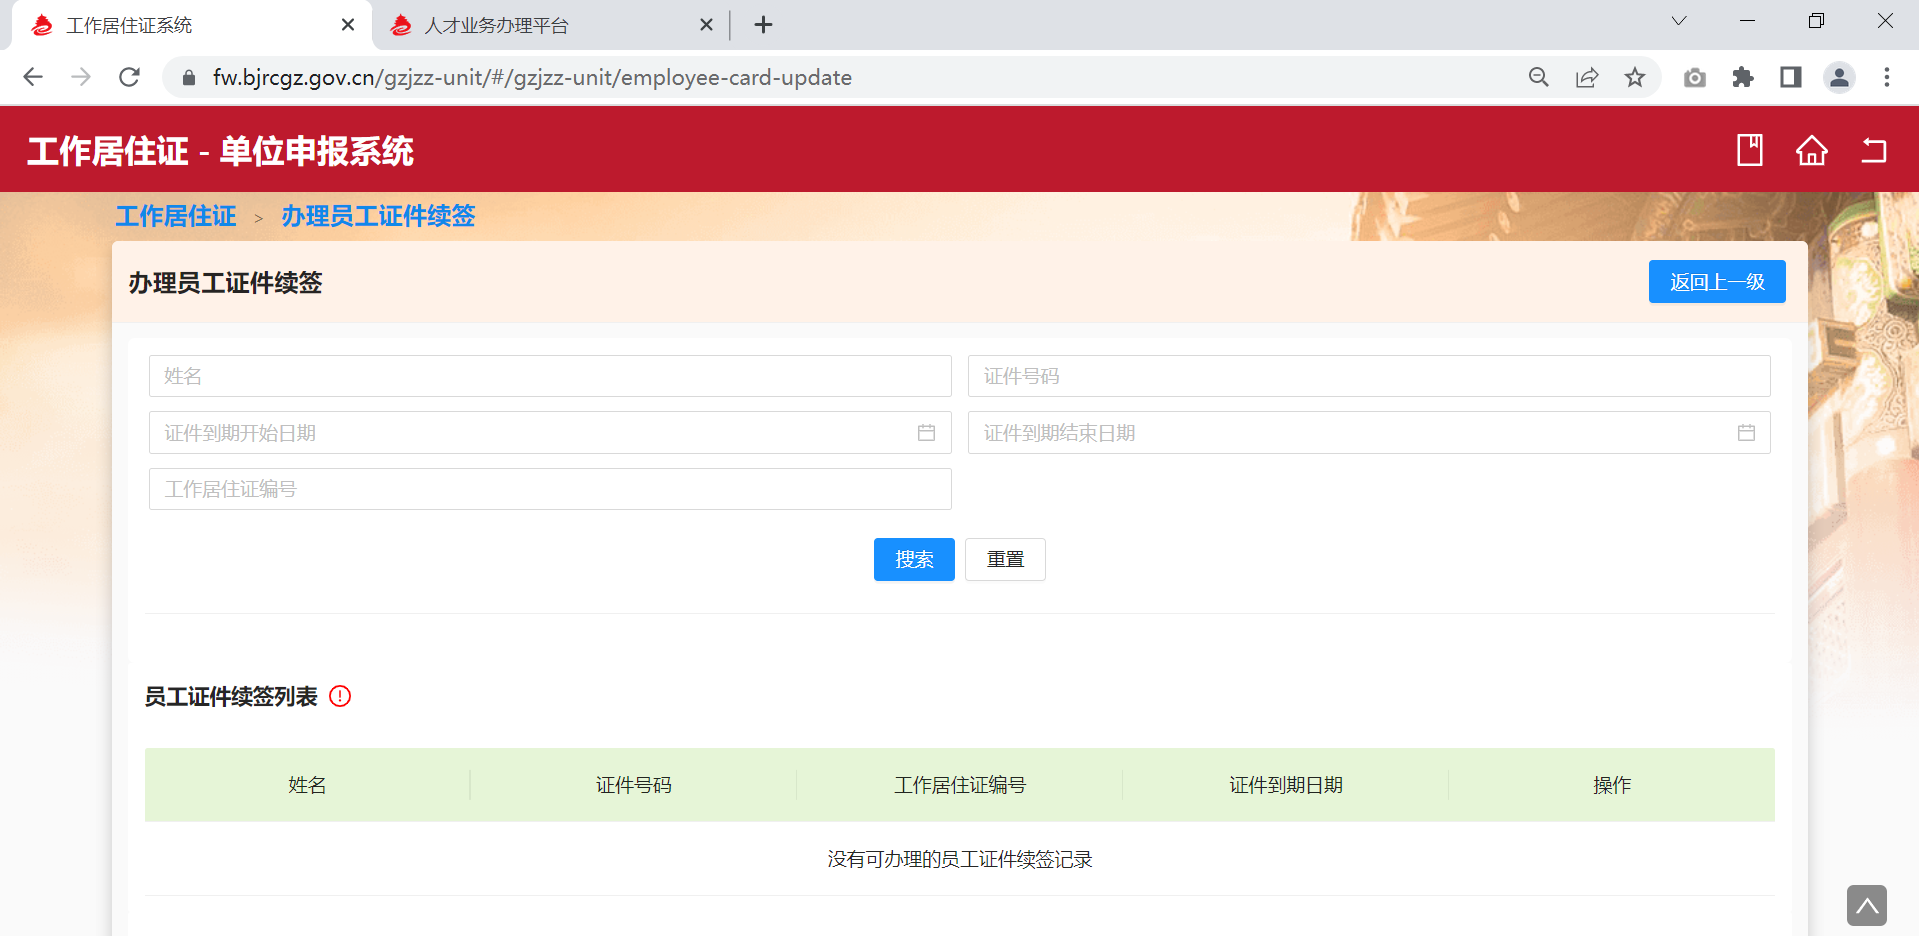Click the 返回上一级 button
Image resolution: width=1919 pixels, height=936 pixels.
[x=1716, y=282]
